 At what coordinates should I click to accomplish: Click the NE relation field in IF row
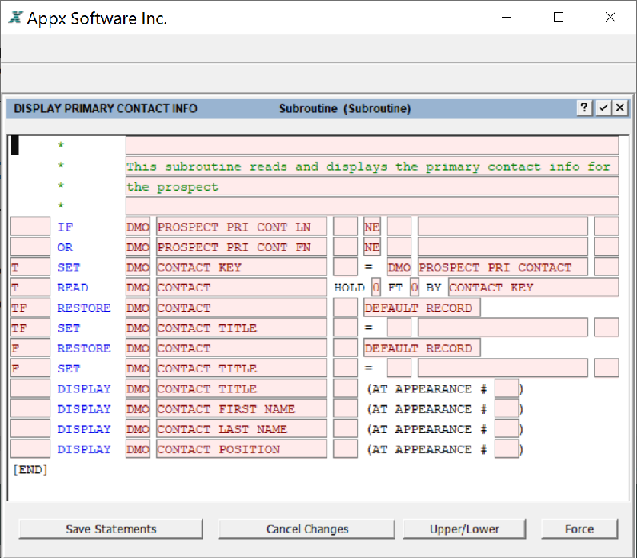tap(372, 227)
